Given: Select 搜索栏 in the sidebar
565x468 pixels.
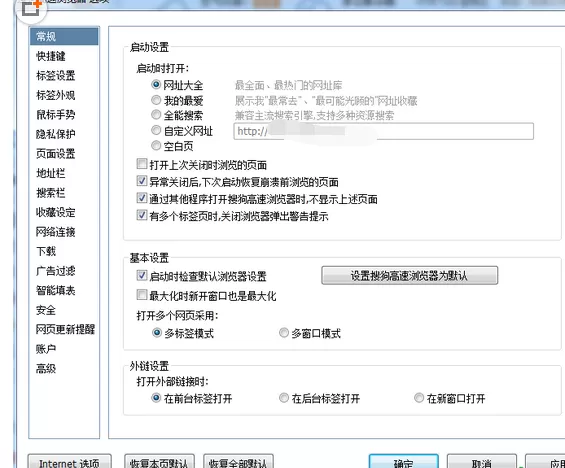Looking at the screenshot, I should click(x=51, y=193).
